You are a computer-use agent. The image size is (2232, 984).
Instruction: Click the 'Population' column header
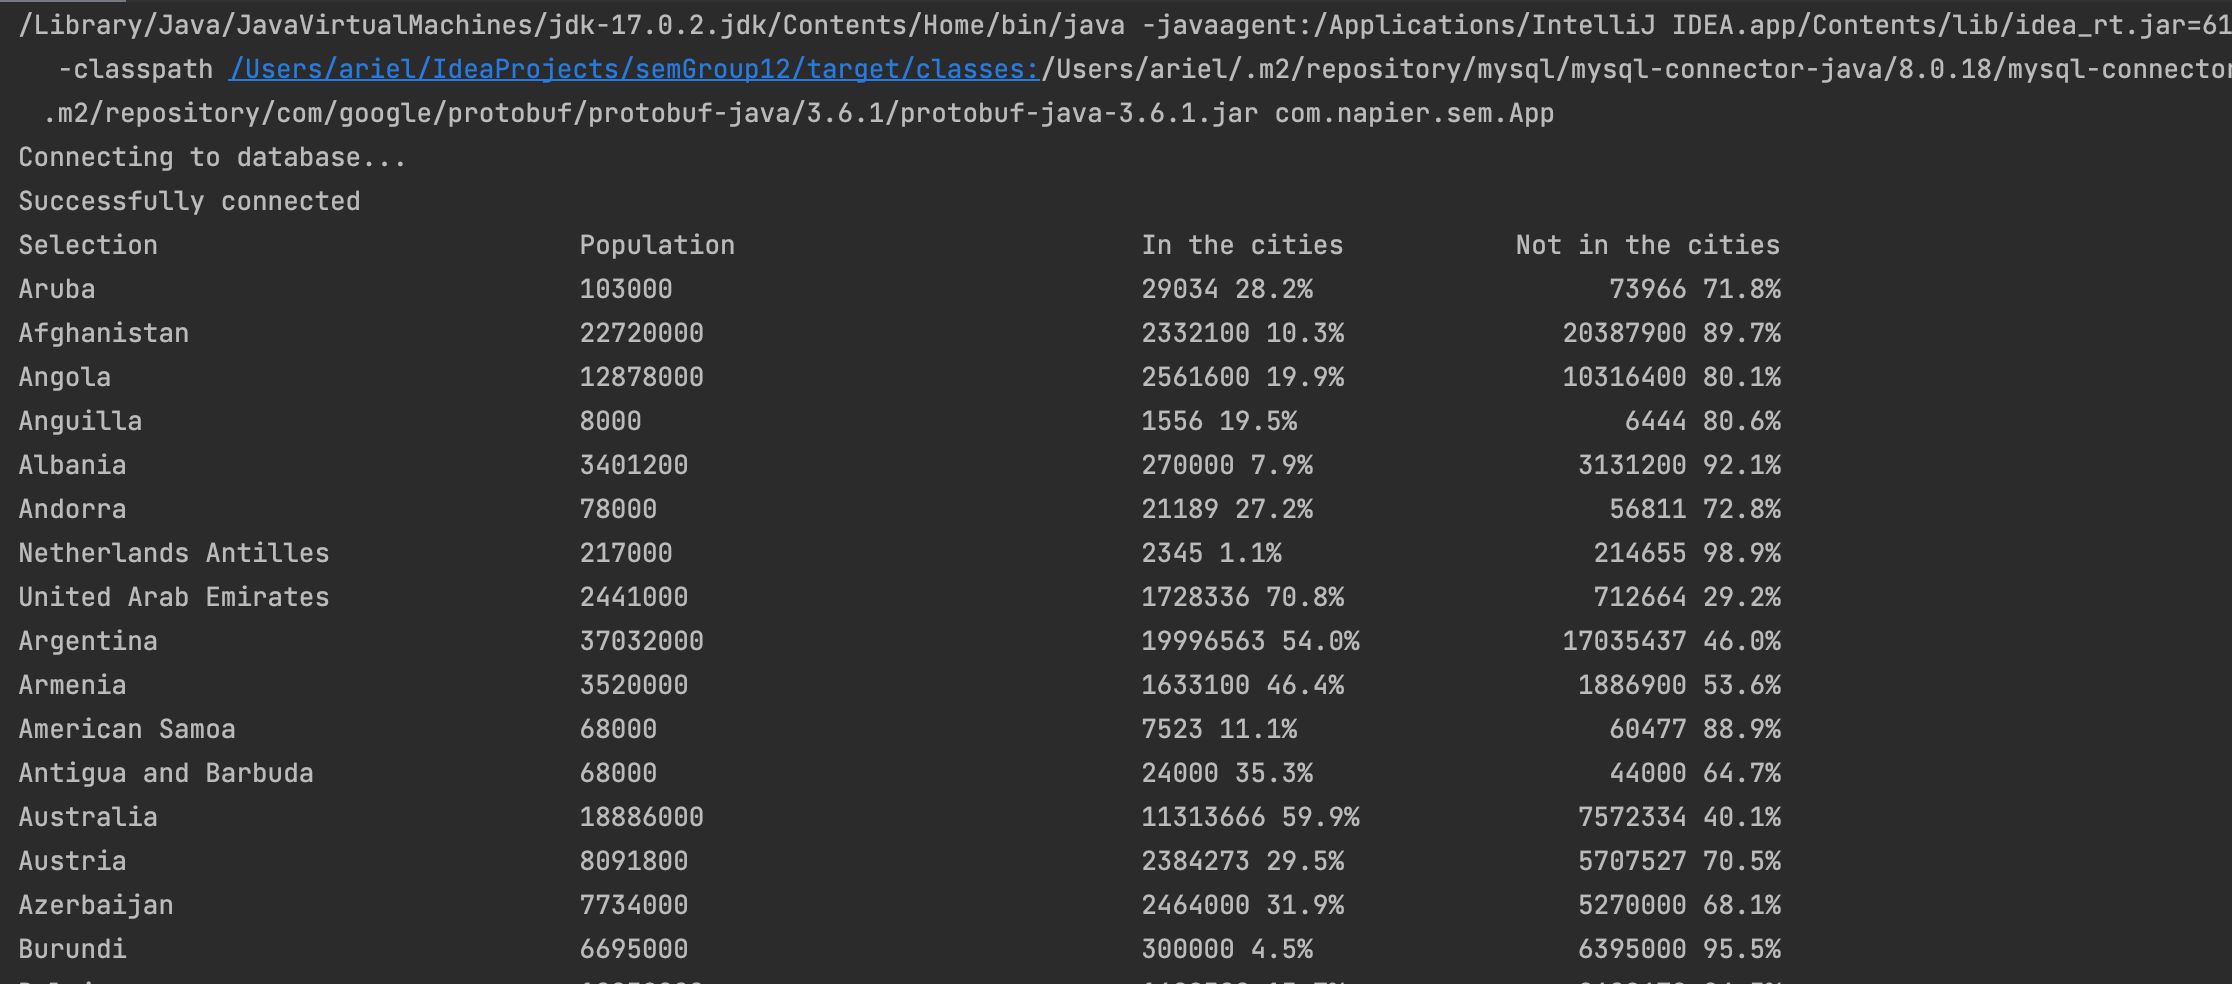click(657, 245)
